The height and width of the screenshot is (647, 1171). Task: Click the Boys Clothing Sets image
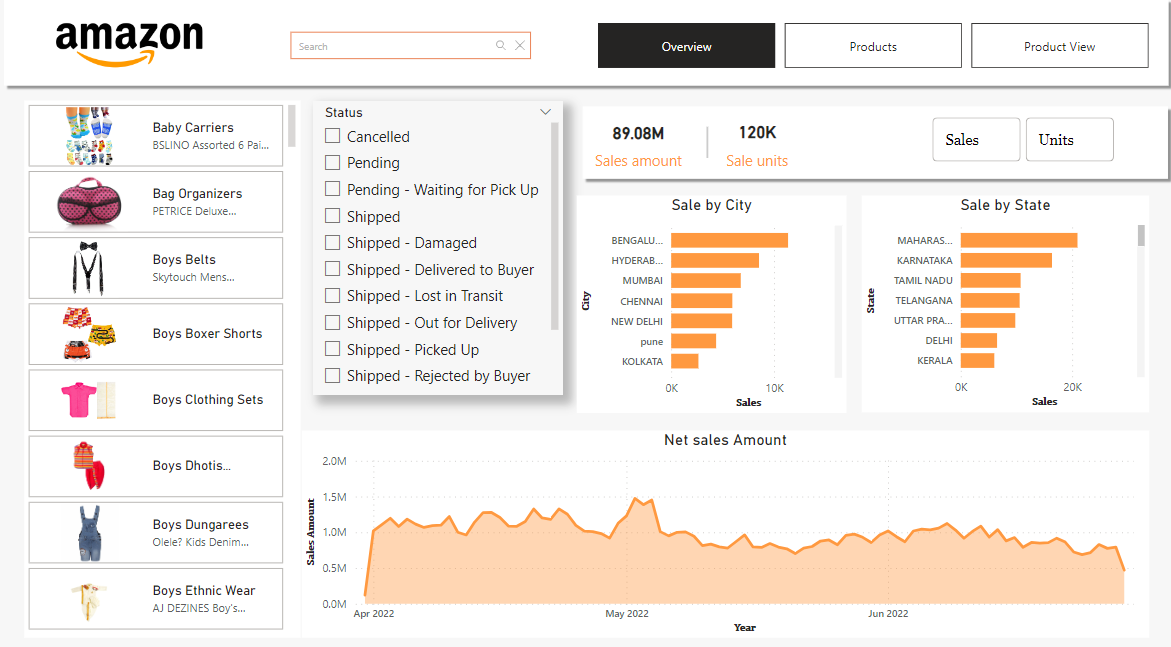coord(88,400)
